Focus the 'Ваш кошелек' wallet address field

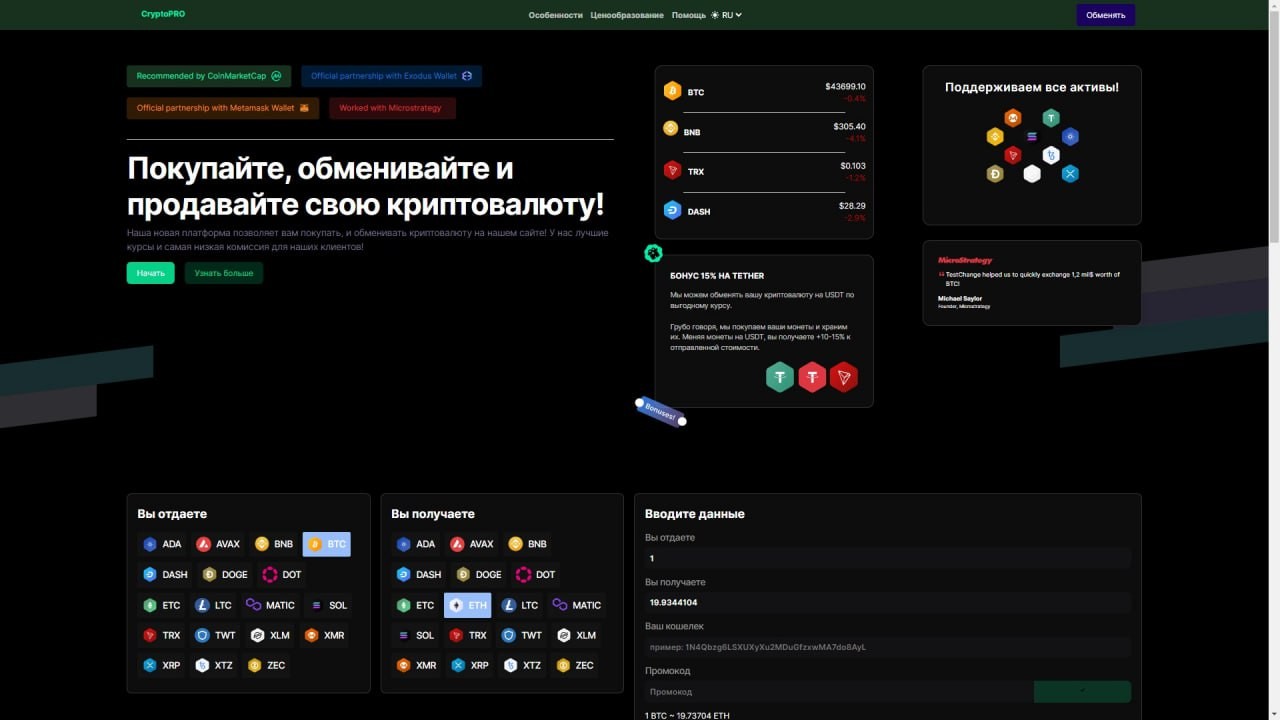pos(888,647)
